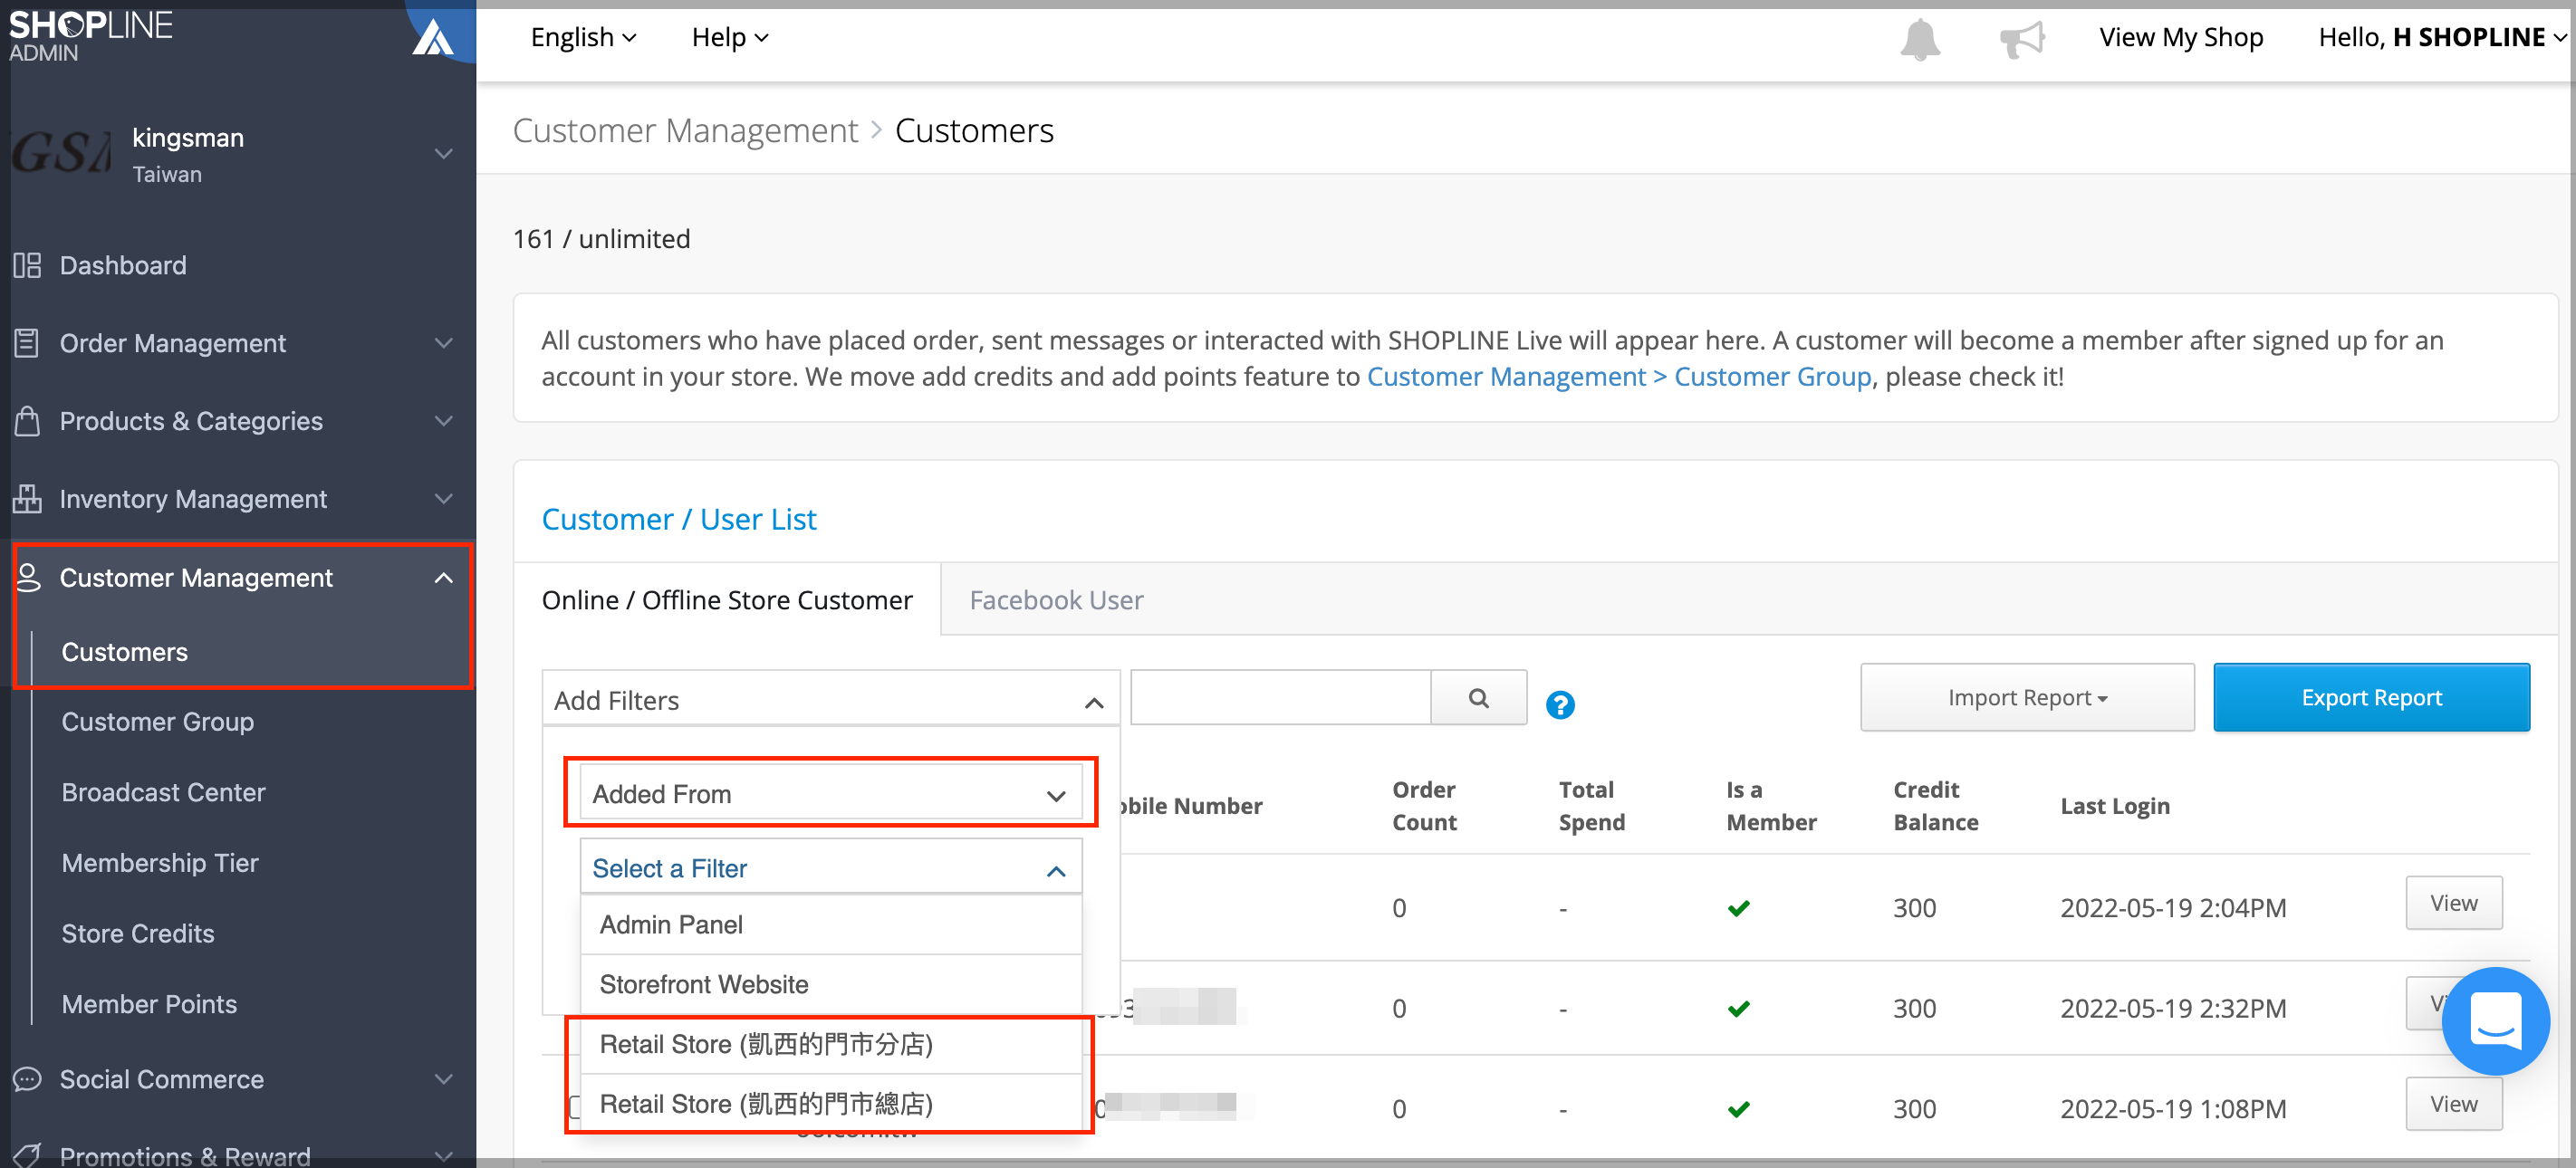Expand Order Management menu
Screen dimensions: 2576x1168
443,343
